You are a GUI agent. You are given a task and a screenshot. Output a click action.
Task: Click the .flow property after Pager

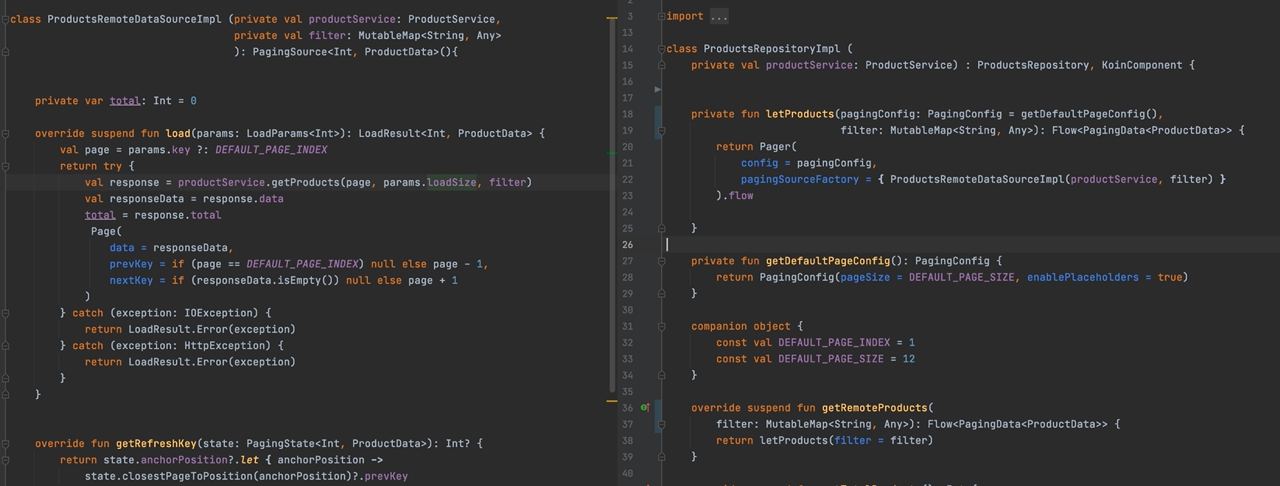[x=738, y=195]
